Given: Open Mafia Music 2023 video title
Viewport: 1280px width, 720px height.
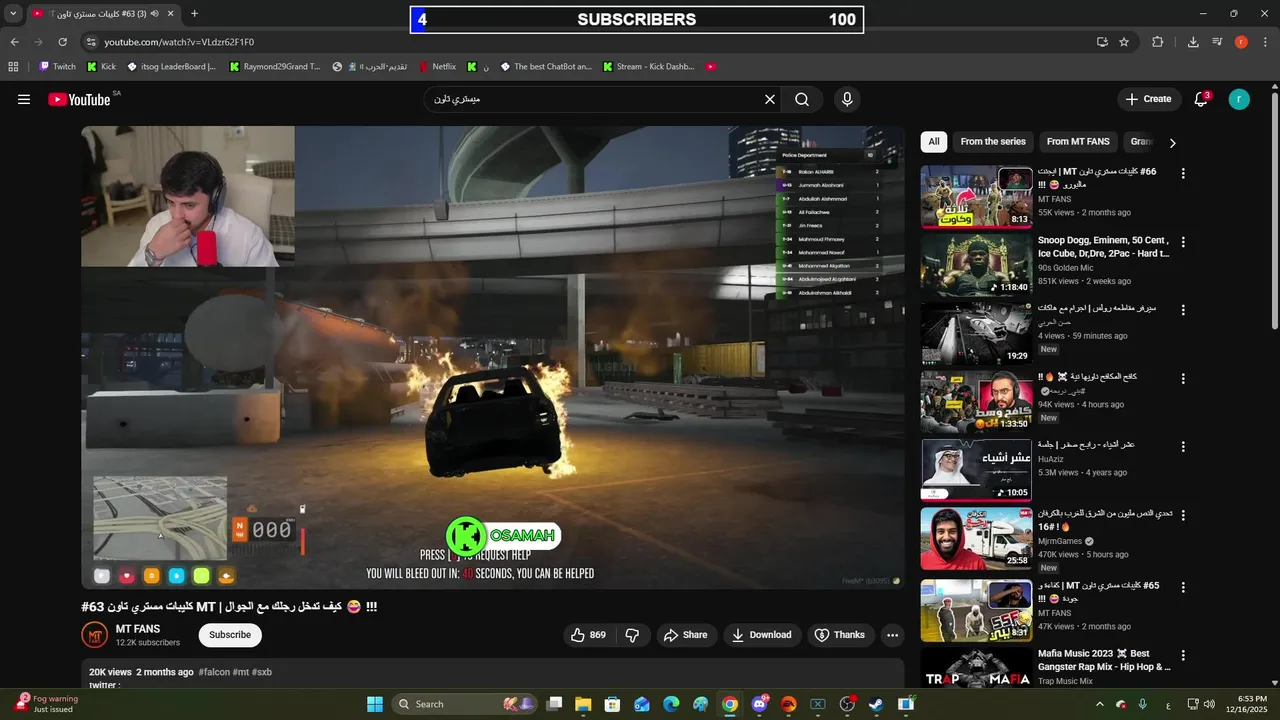Looking at the screenshot, I should (1103, 660).
